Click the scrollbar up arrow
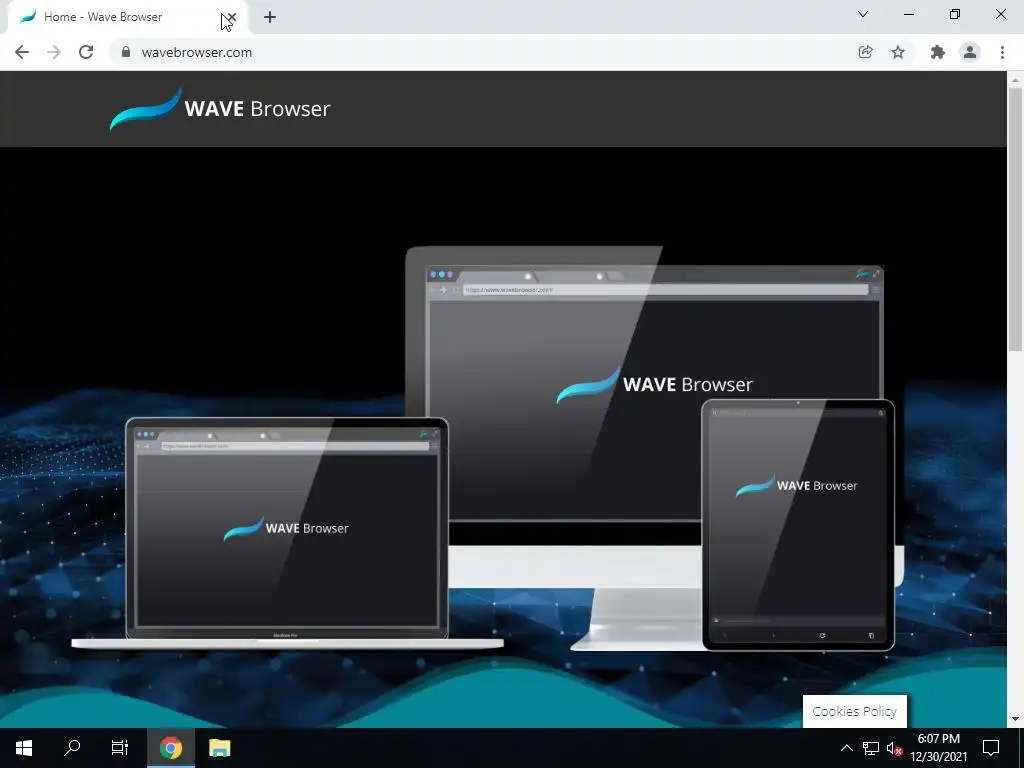This screenshot has width=1024, height=768. click(x=1015, y=79)
